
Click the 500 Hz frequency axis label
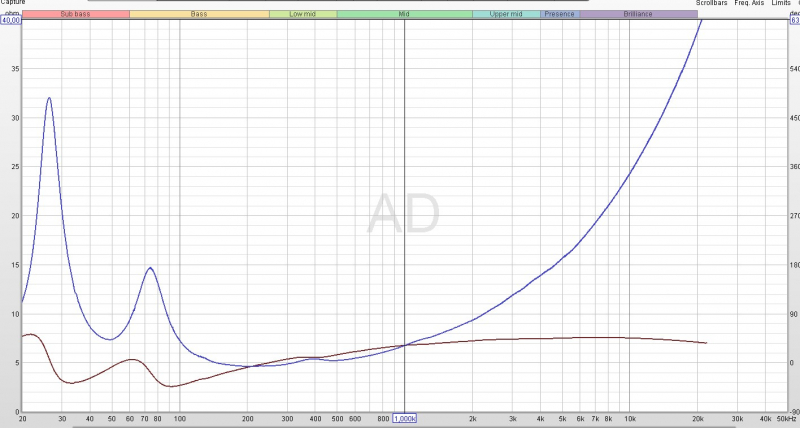(x=337, y=419)
